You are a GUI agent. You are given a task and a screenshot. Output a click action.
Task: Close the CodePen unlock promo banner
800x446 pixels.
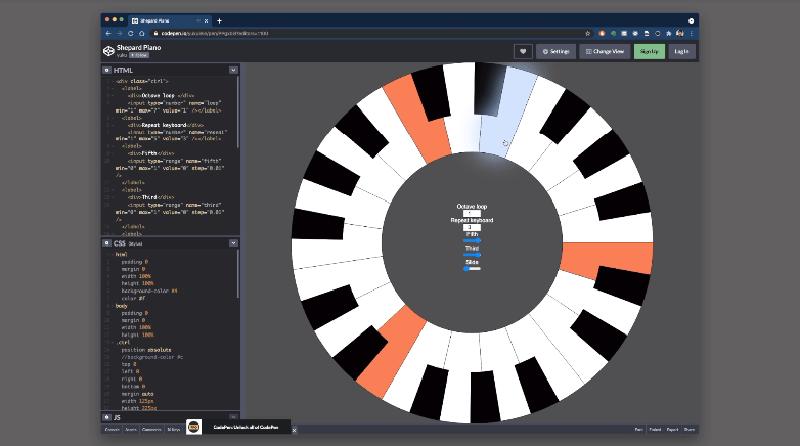click(294, 428)
